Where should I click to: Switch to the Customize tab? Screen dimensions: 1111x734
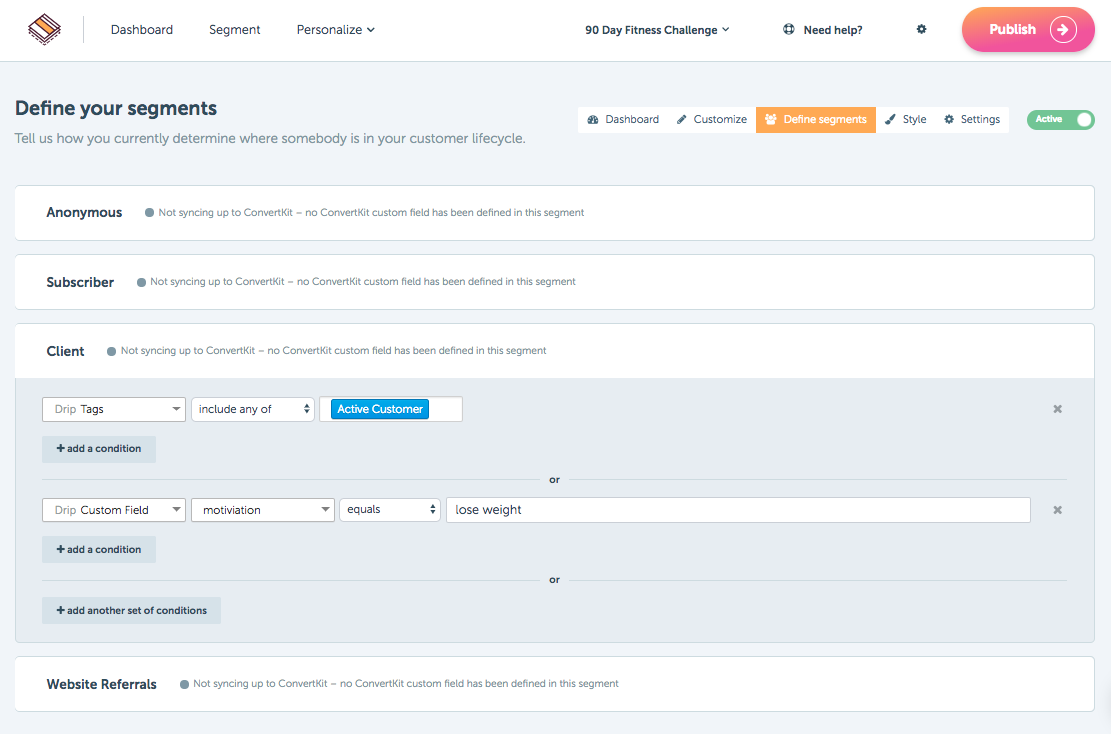click(x=711, y=120)
